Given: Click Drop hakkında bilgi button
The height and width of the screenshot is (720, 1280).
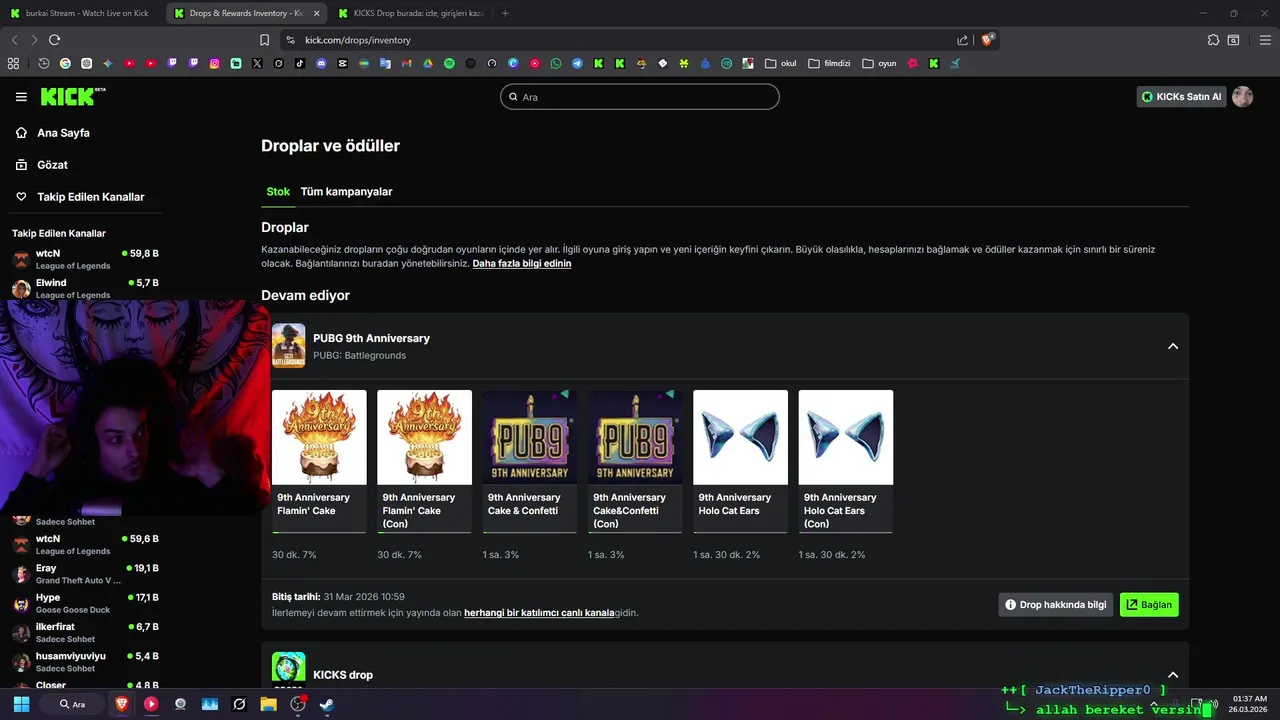Looking at the screenshot, I should pos(1056,605).
